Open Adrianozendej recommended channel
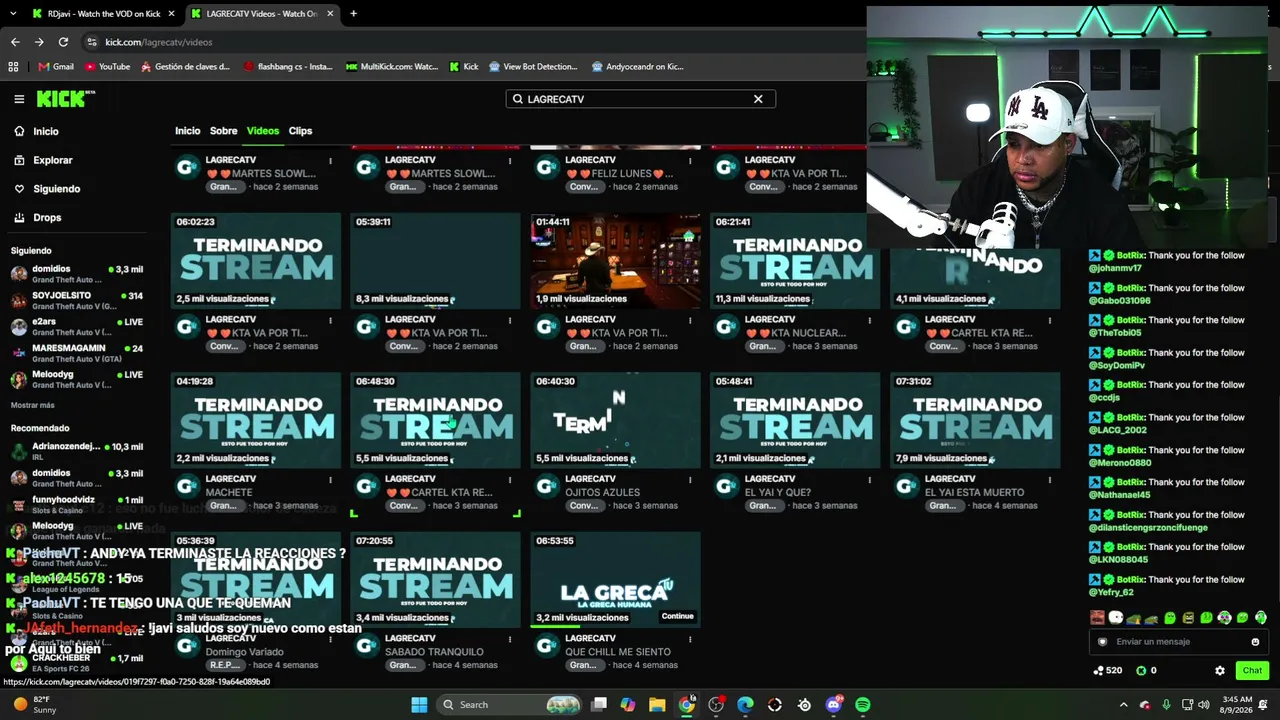This screenshot has width=1280, height=720. coord(77,451)
